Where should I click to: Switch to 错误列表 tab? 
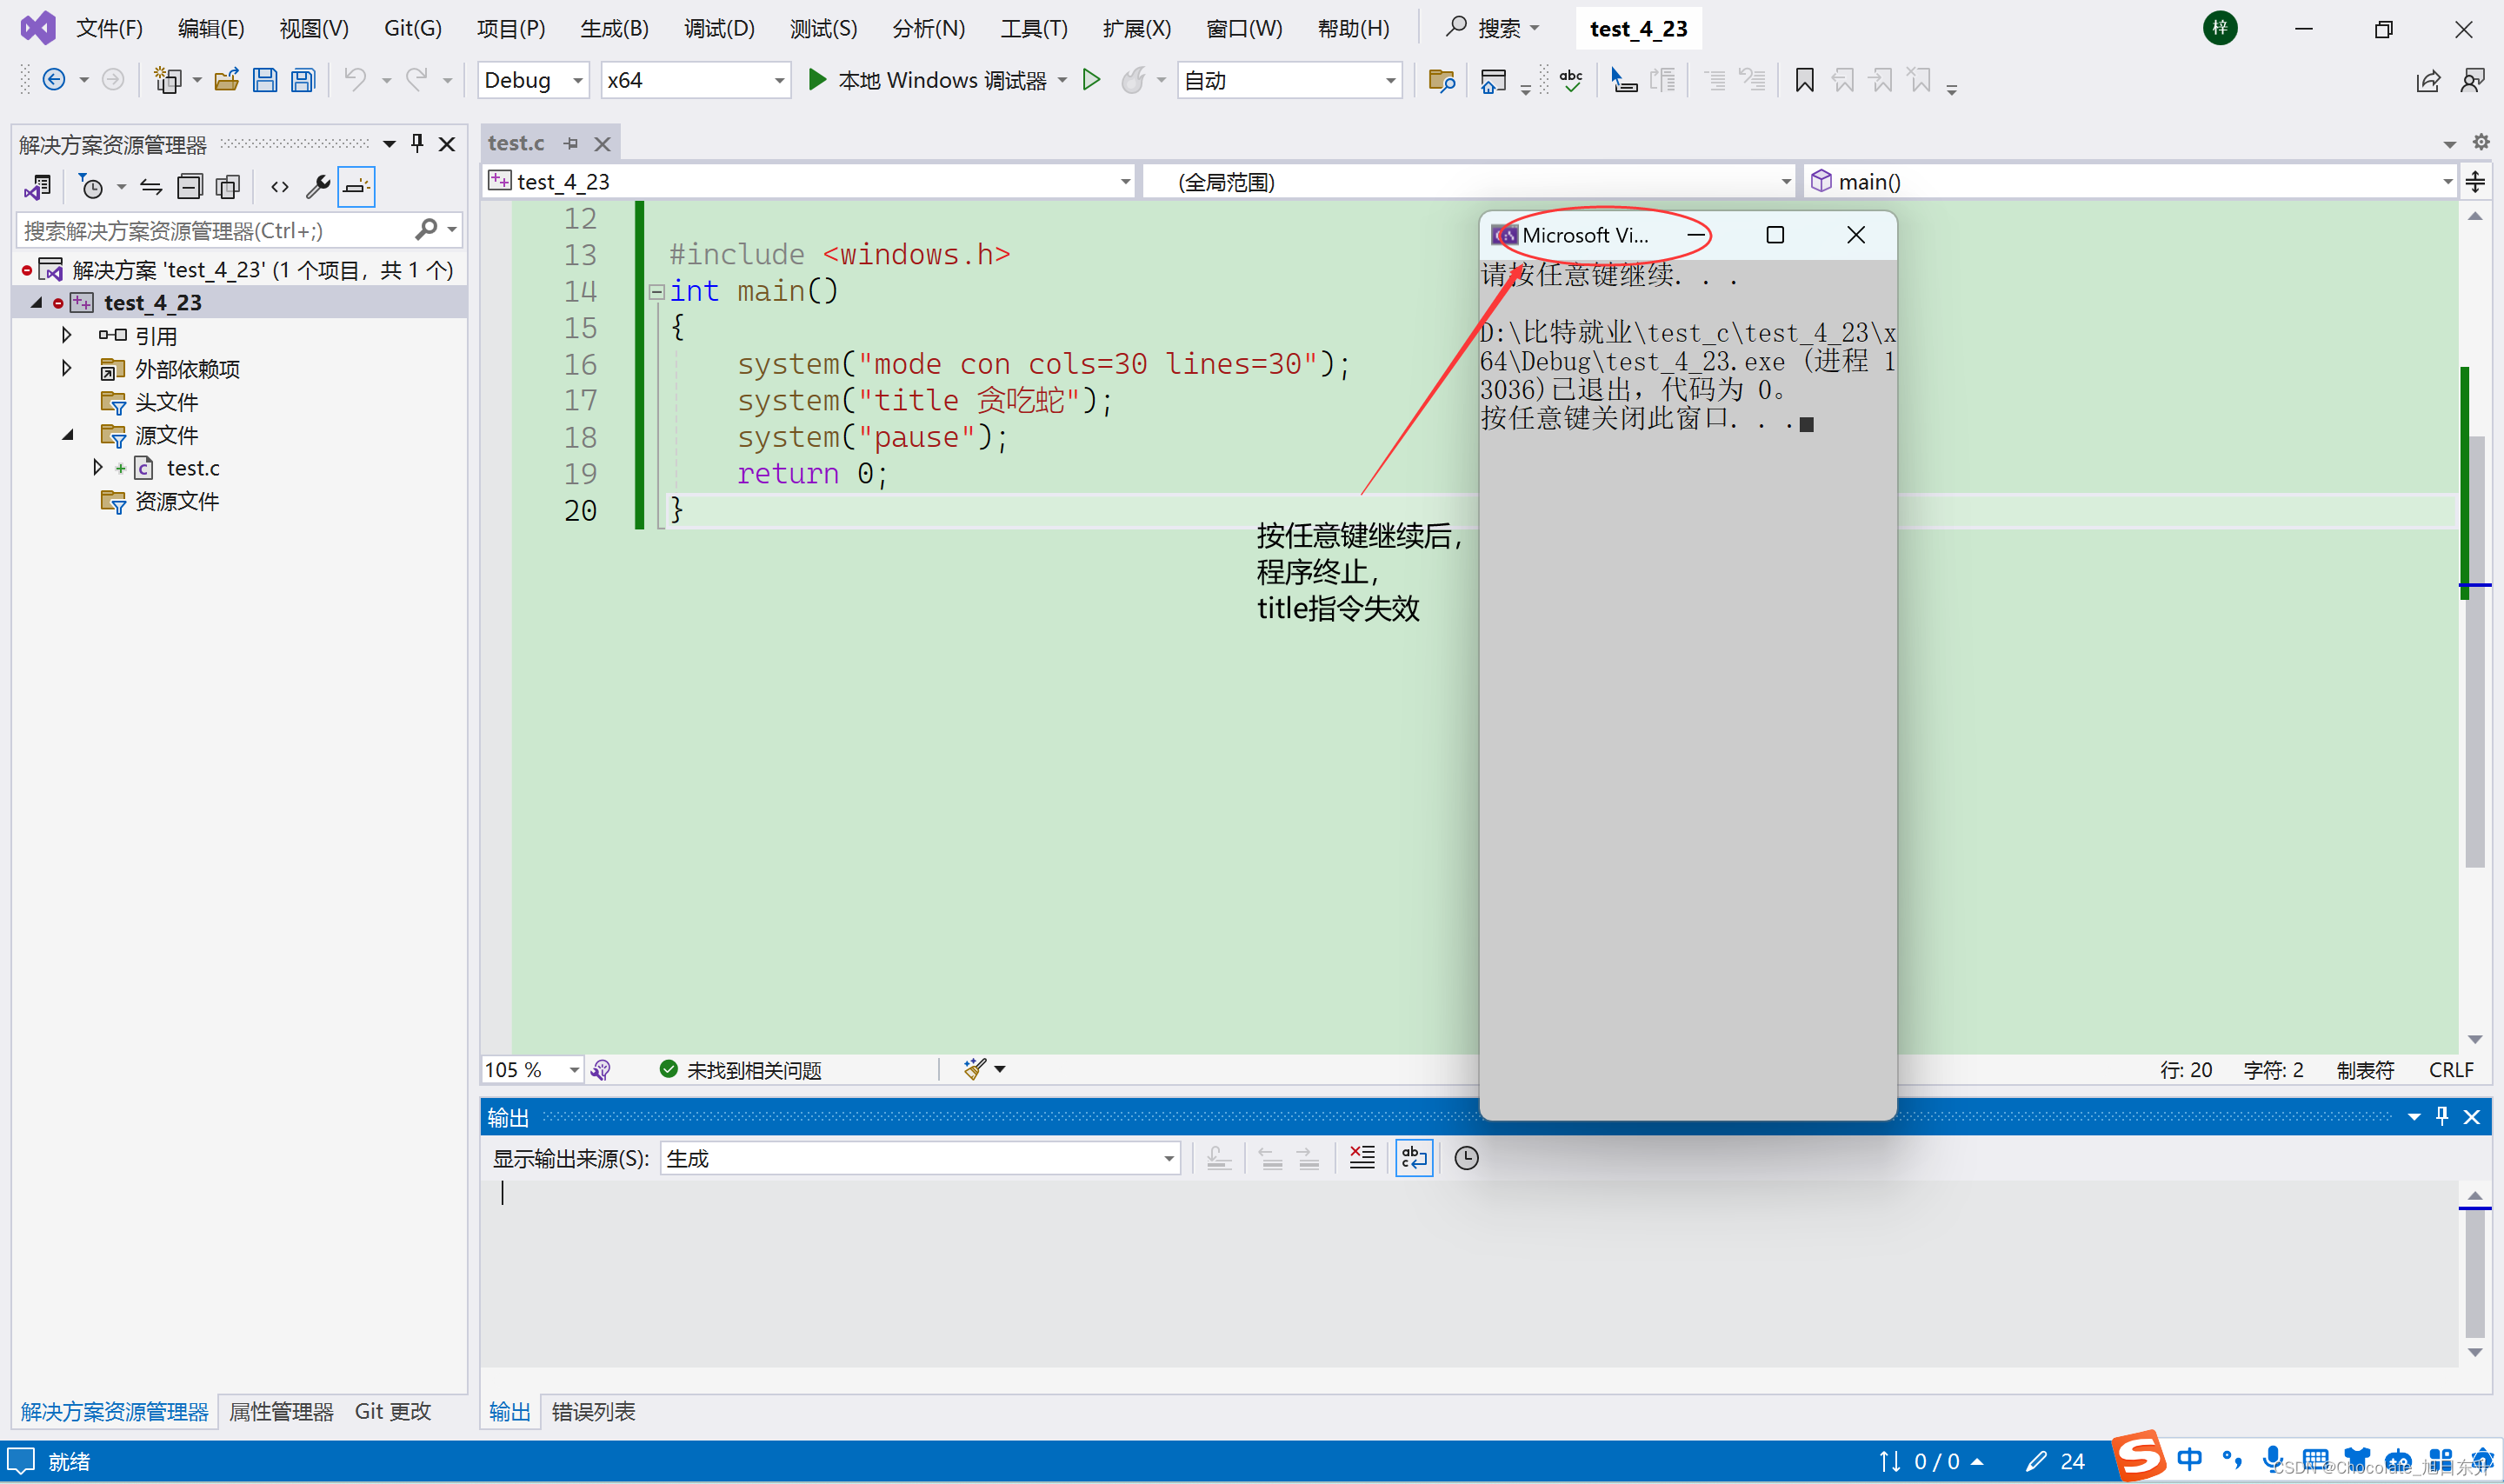[593, 1411]
